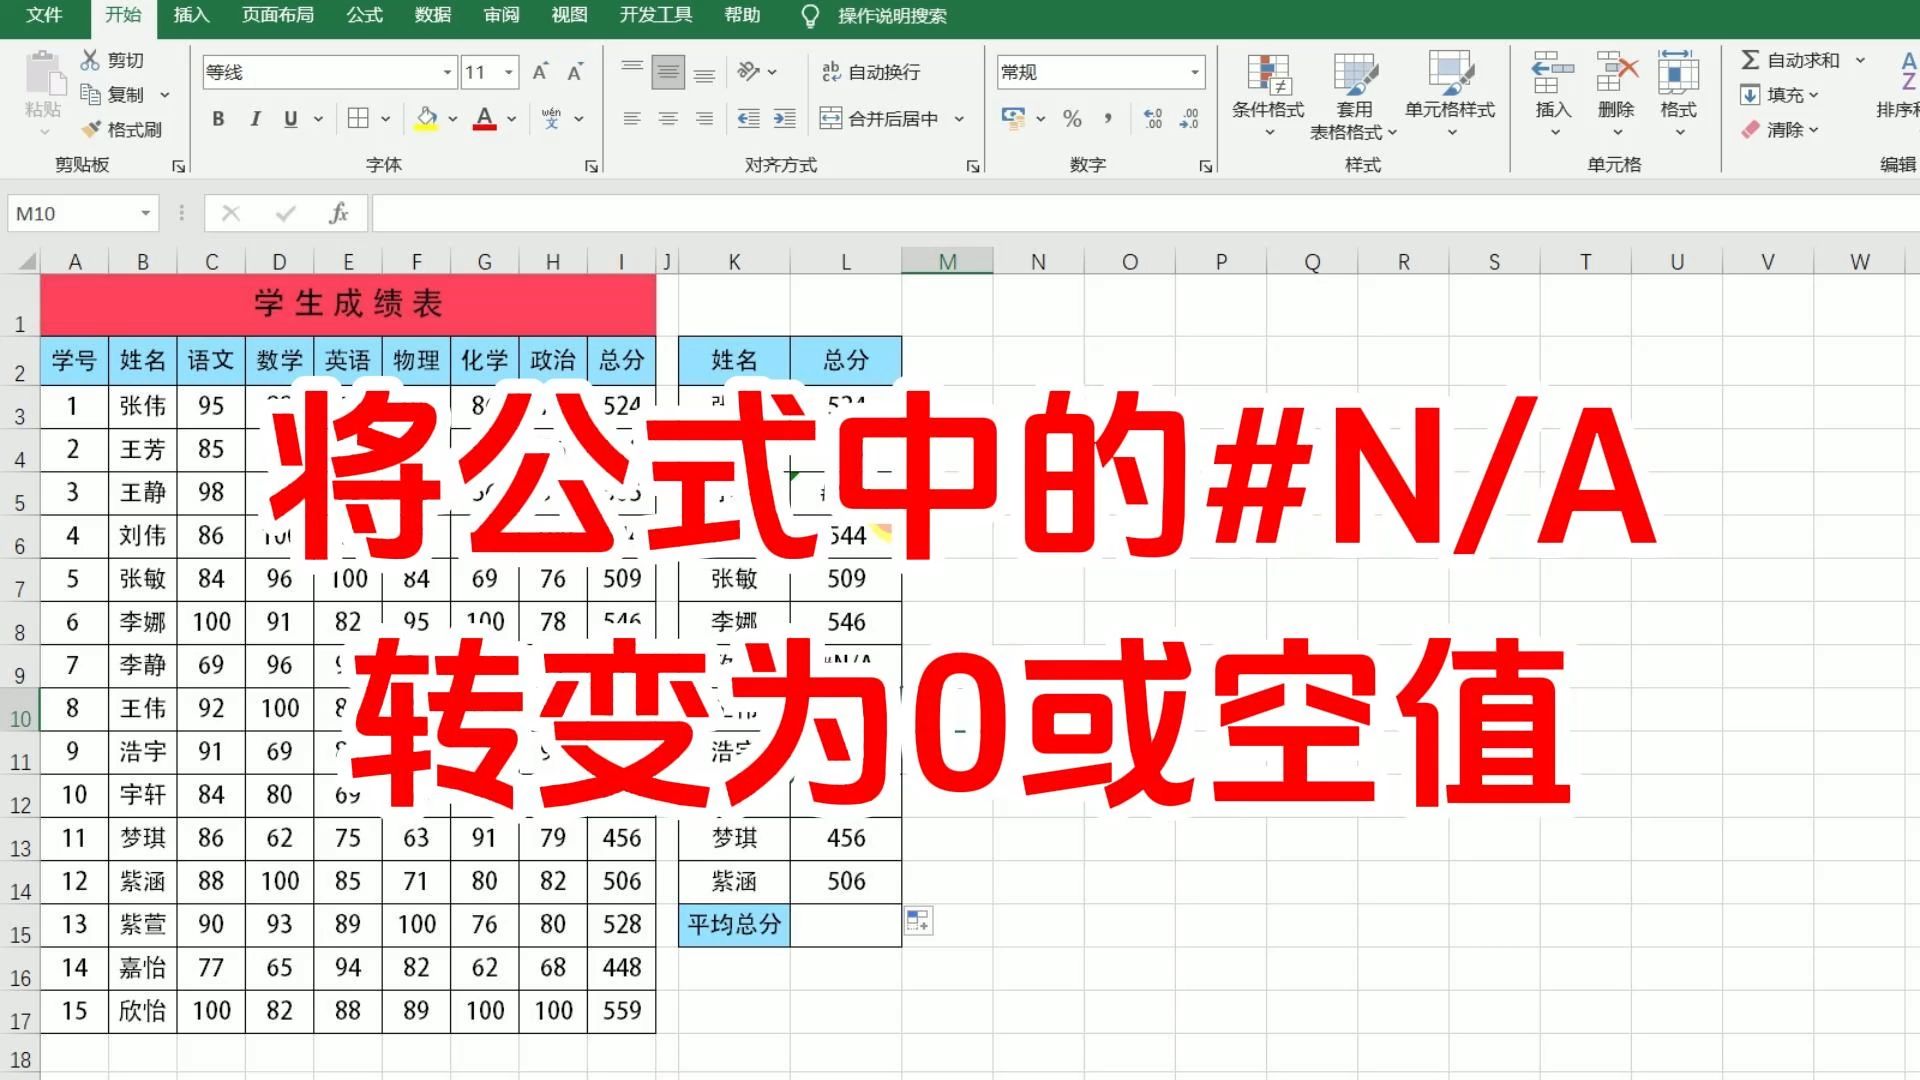Image resolution: width=1920 pixels, height=1080 pixels.
Task: Click Insert cells (插入) icon
Action: pos(1553,75)
